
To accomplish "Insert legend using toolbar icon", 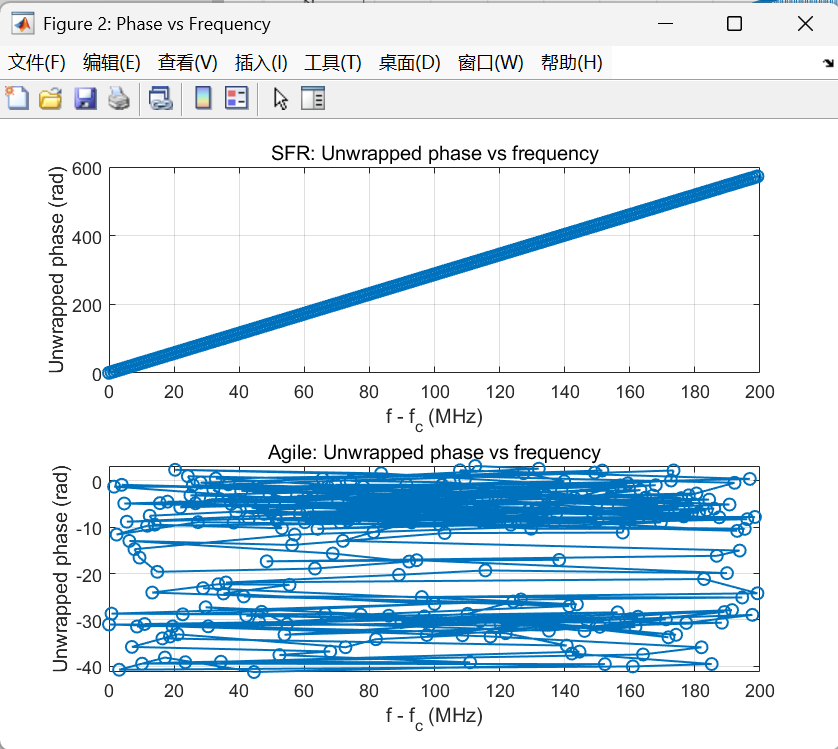I will click(x=237, y=98).
